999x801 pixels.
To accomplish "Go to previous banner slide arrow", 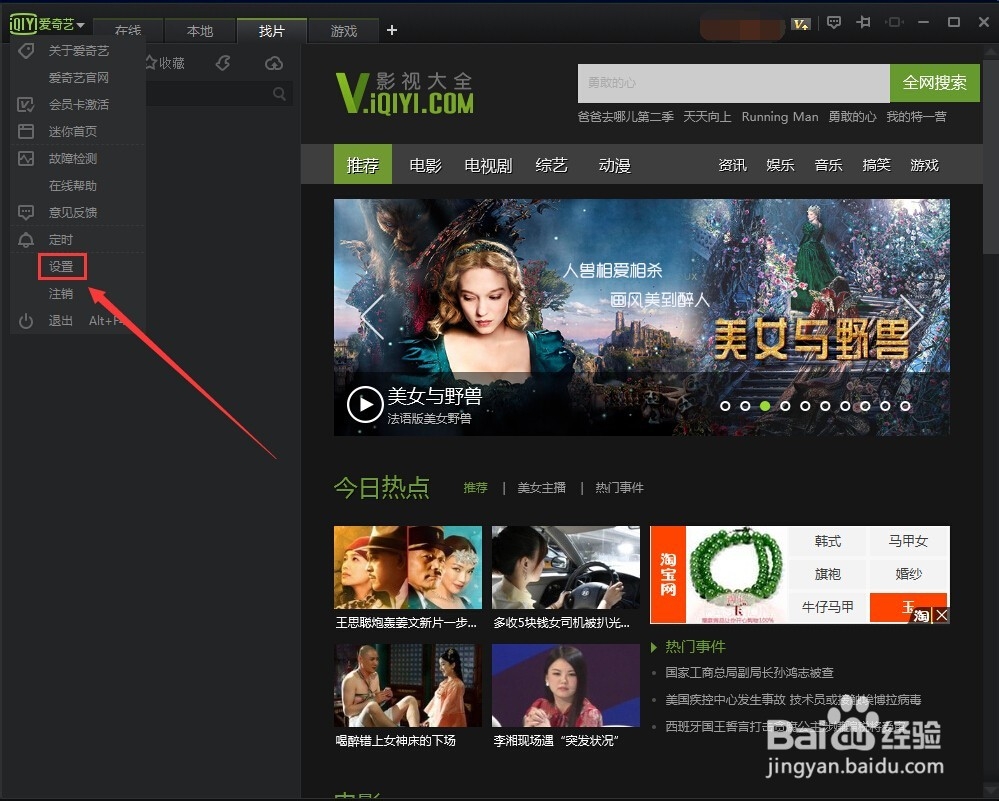I will pyautogui.click(x=373, y=317).
